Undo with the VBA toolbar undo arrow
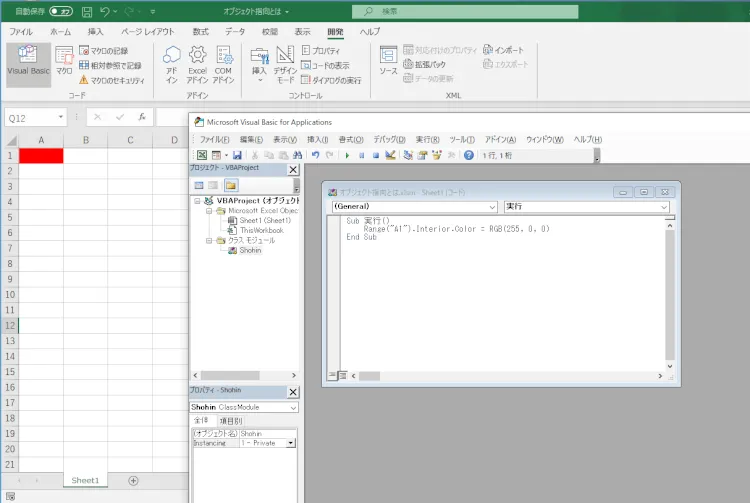750x503 pixels. [316, 155]
